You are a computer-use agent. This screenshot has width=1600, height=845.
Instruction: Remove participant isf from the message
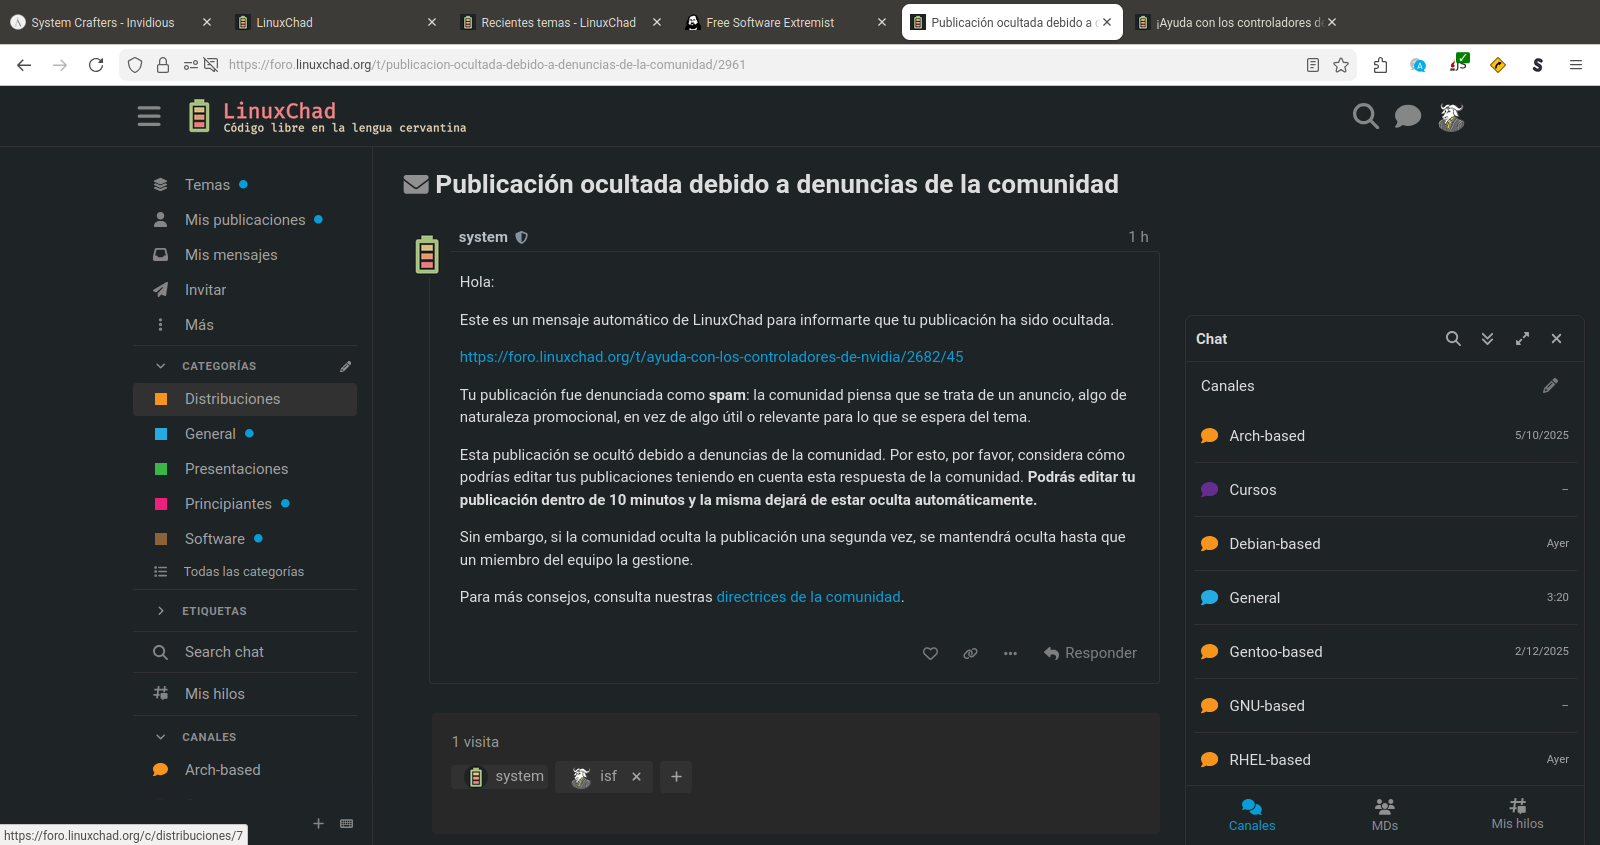click(x=636, y=777)
